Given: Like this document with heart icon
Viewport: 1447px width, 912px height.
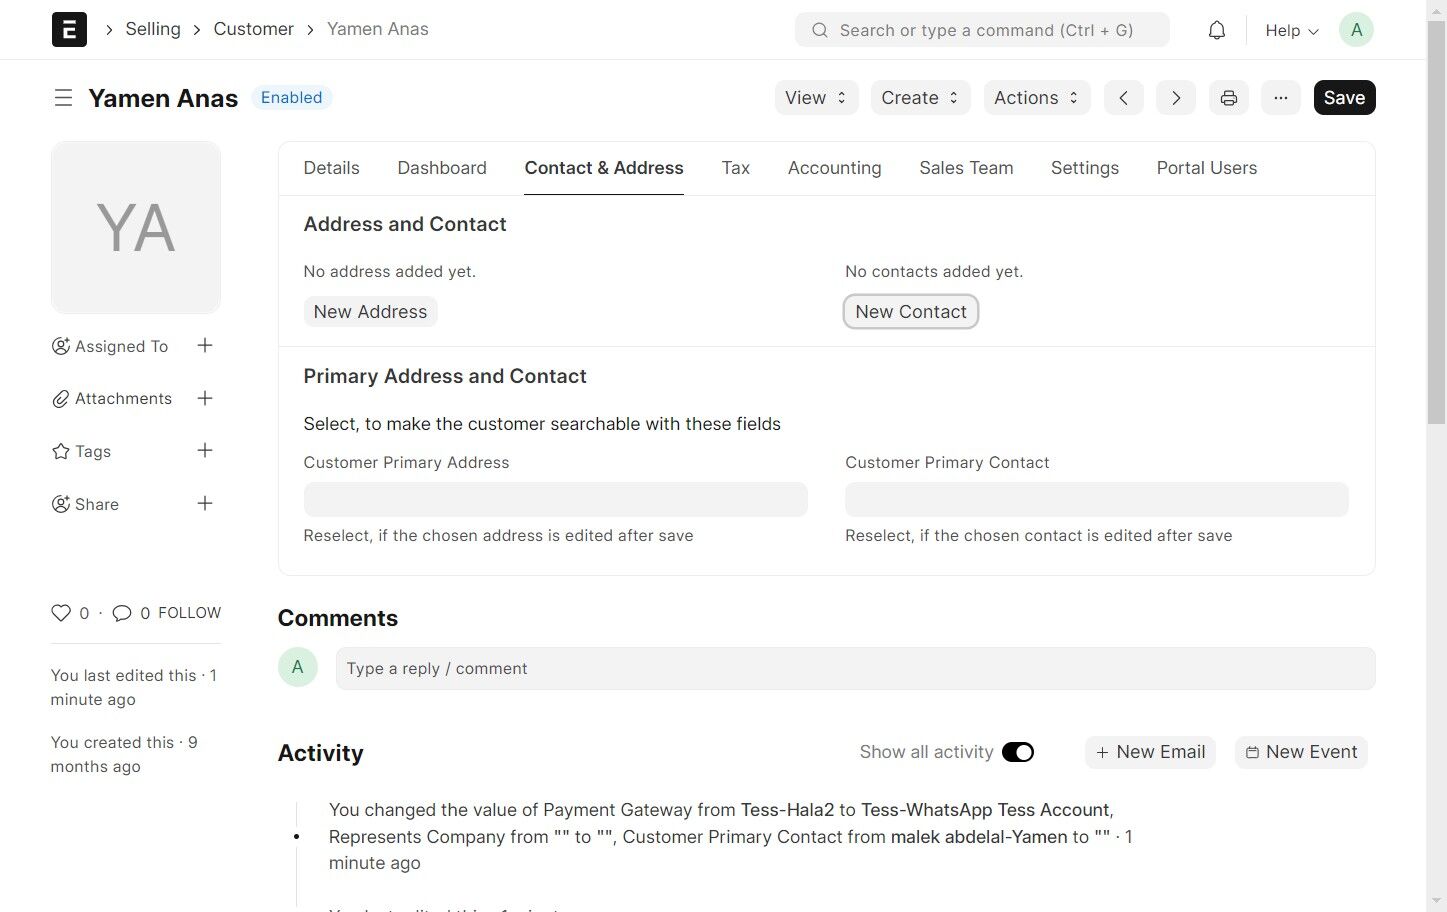Looking at the screenshot, I should (61, 613).
